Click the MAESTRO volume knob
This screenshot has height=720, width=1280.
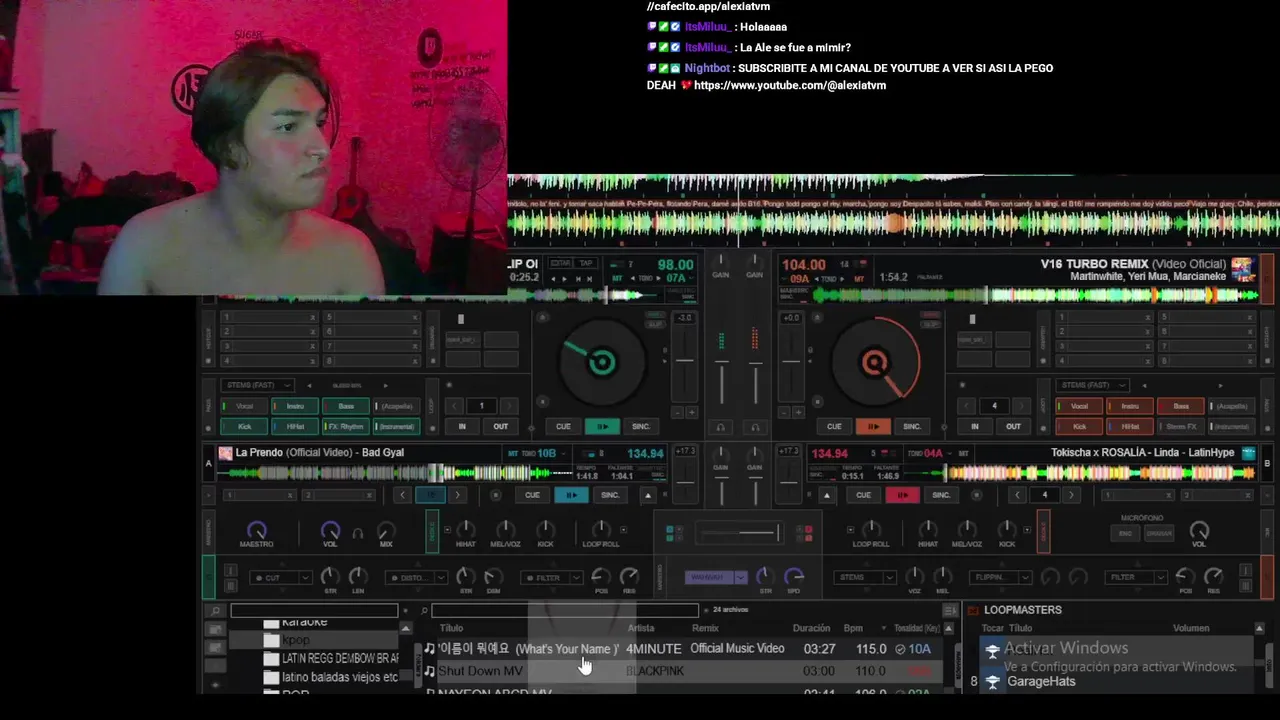tap(257, 530)
